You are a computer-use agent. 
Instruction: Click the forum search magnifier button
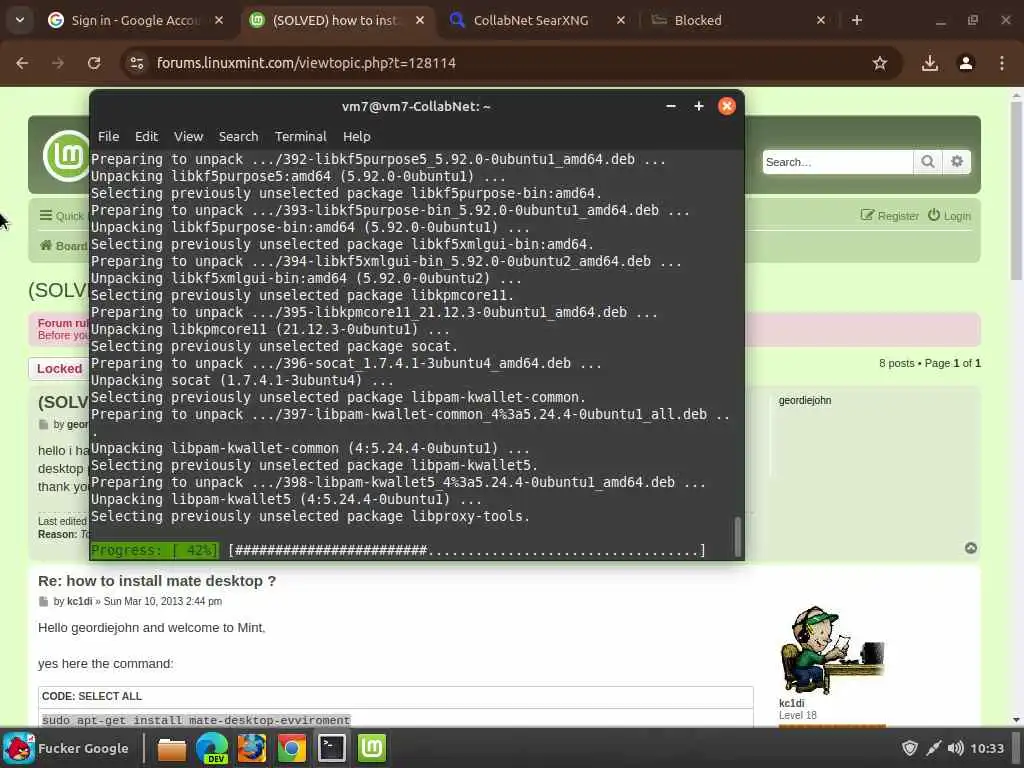[x=928, y=162]
